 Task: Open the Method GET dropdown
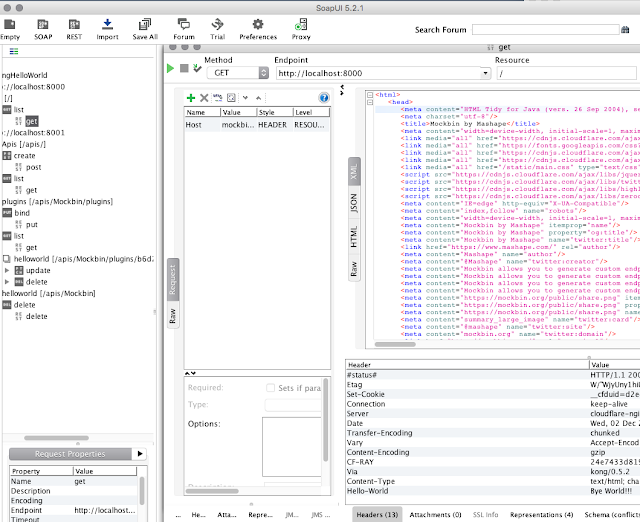(x=237, y=73)
